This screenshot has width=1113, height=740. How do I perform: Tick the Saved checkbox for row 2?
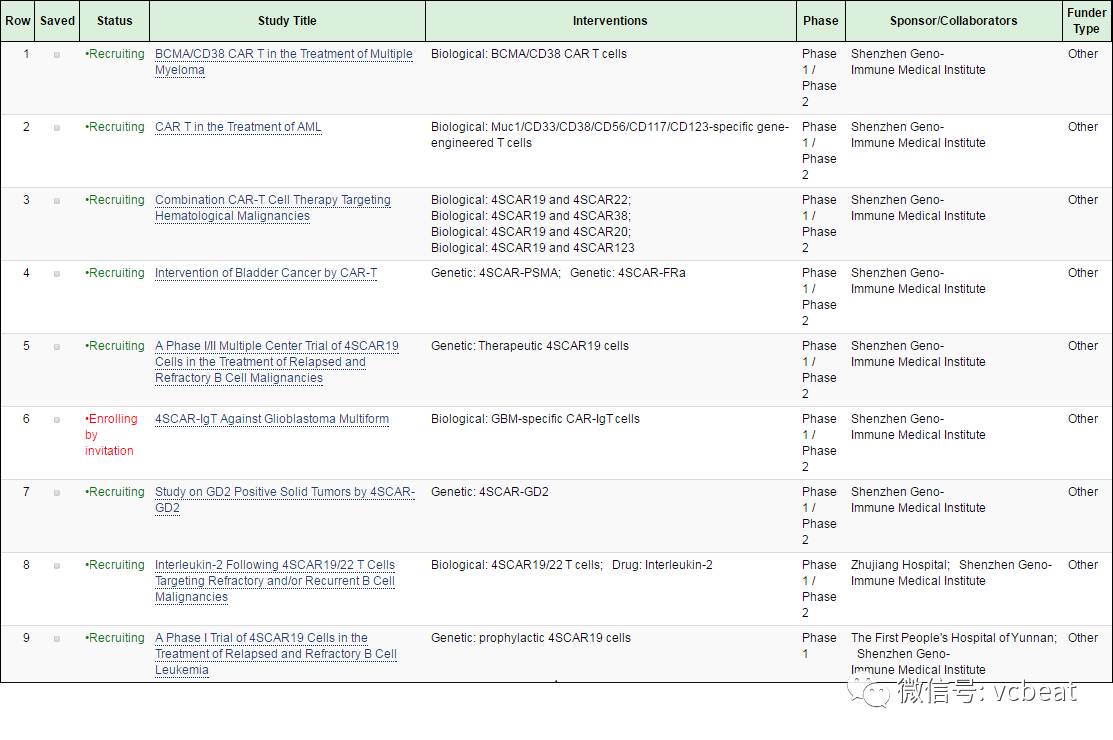click(x=57, y=128)
